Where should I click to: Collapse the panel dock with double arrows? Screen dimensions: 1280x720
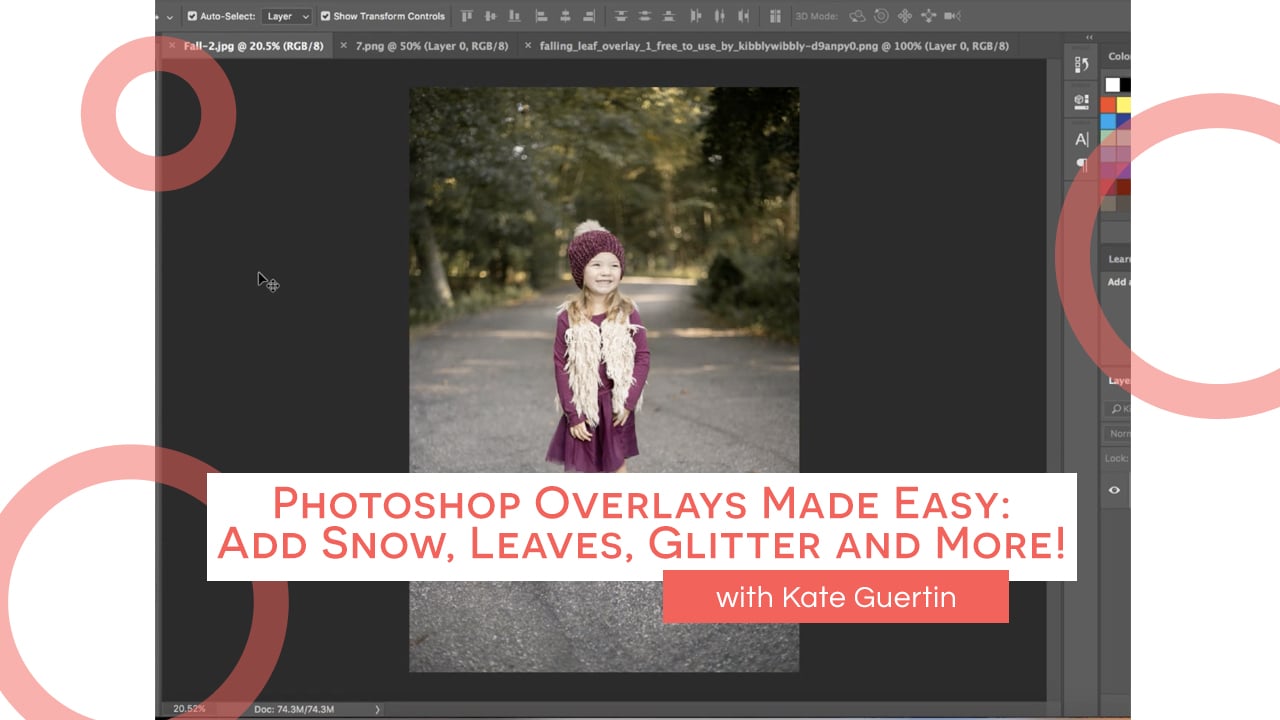1090,38
